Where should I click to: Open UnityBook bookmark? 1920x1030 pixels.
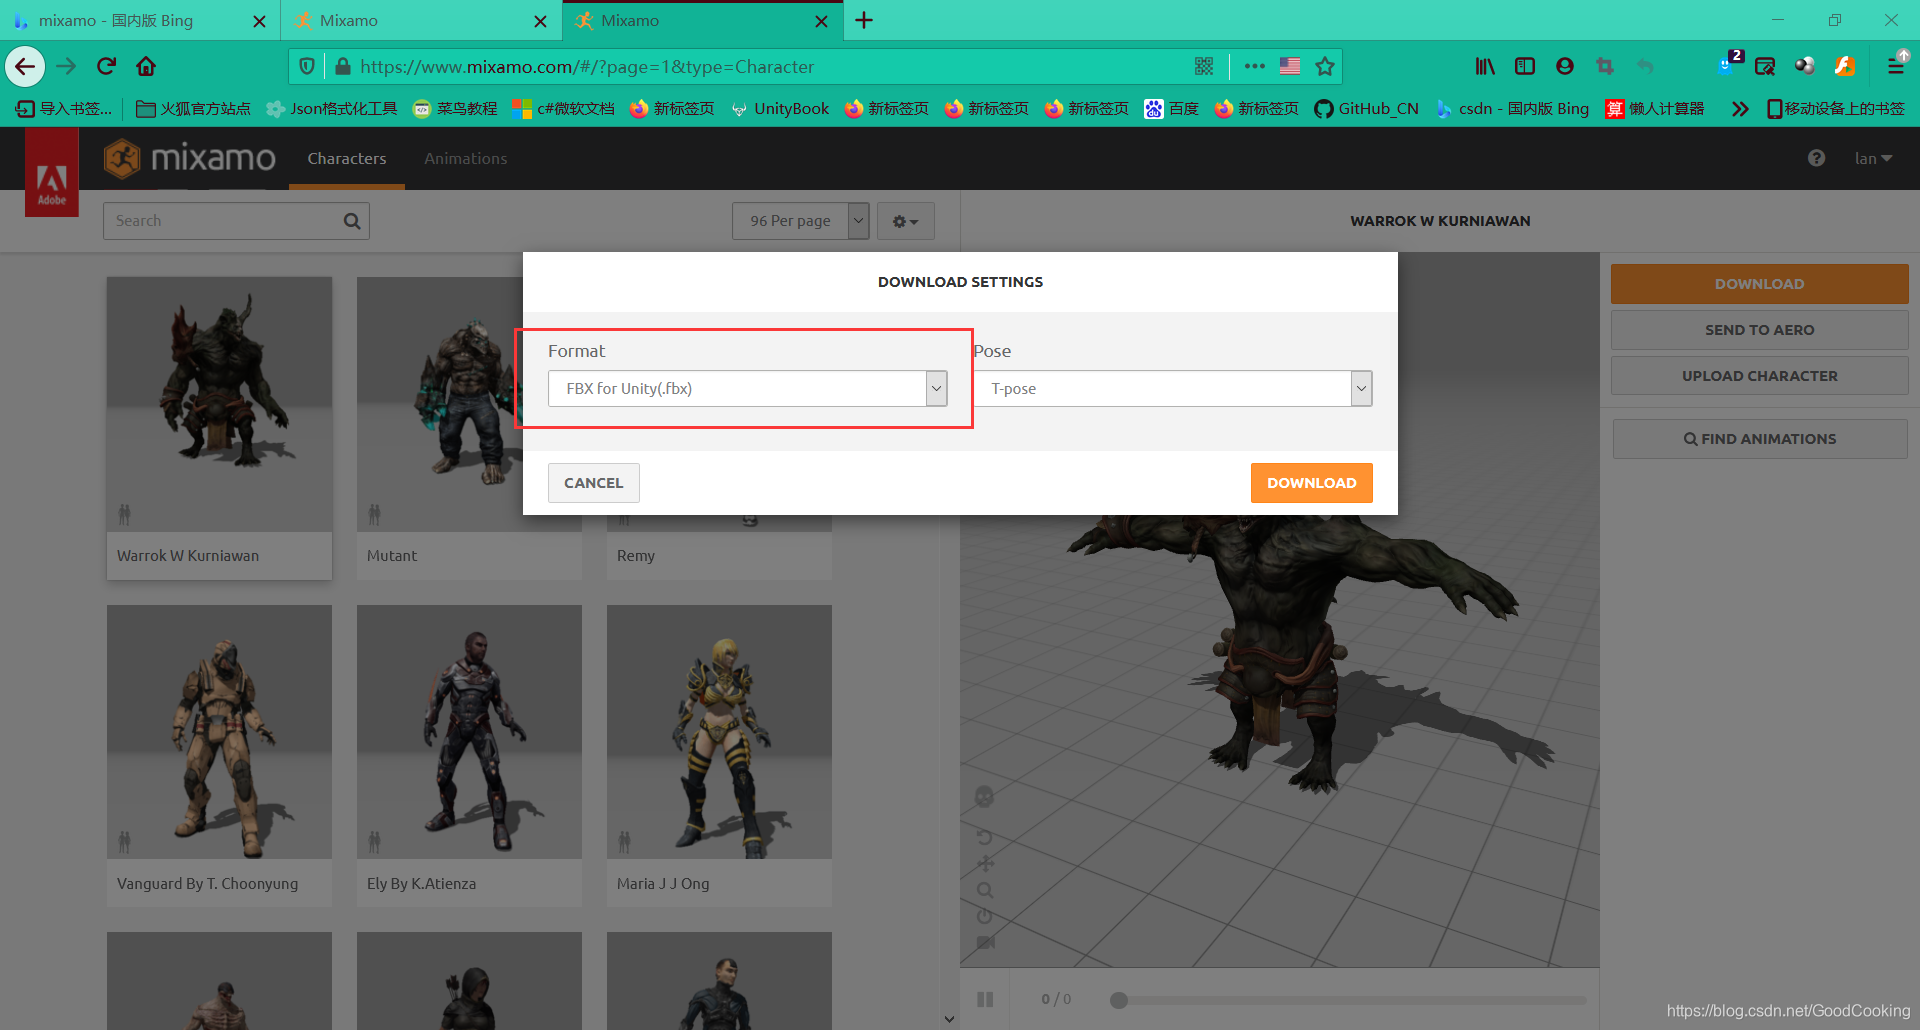tap(780, 109)
